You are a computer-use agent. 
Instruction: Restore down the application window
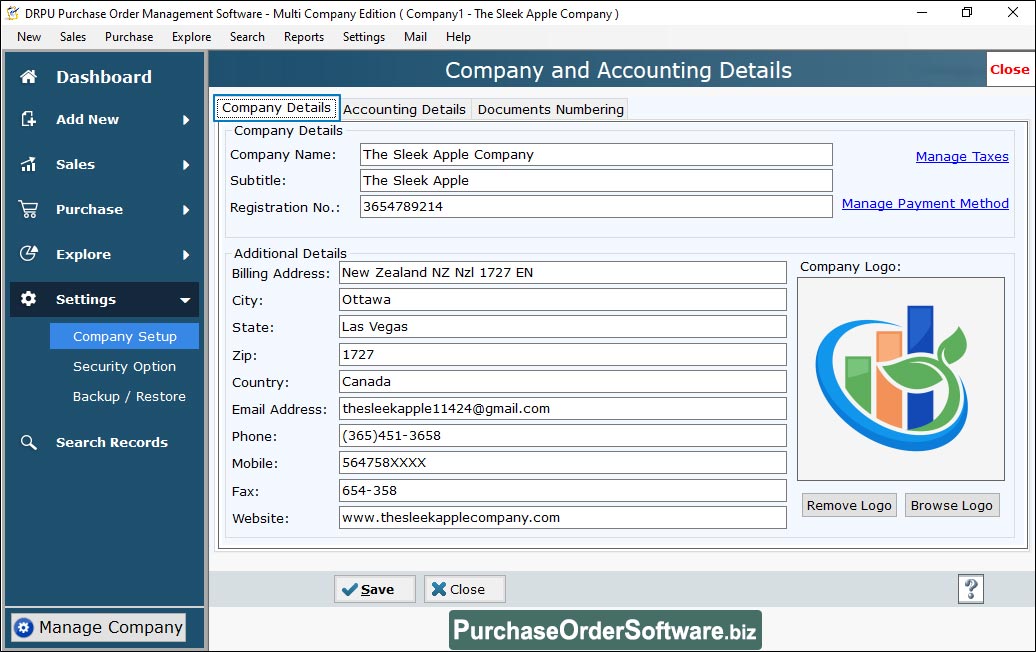click(x=967, y=13)
